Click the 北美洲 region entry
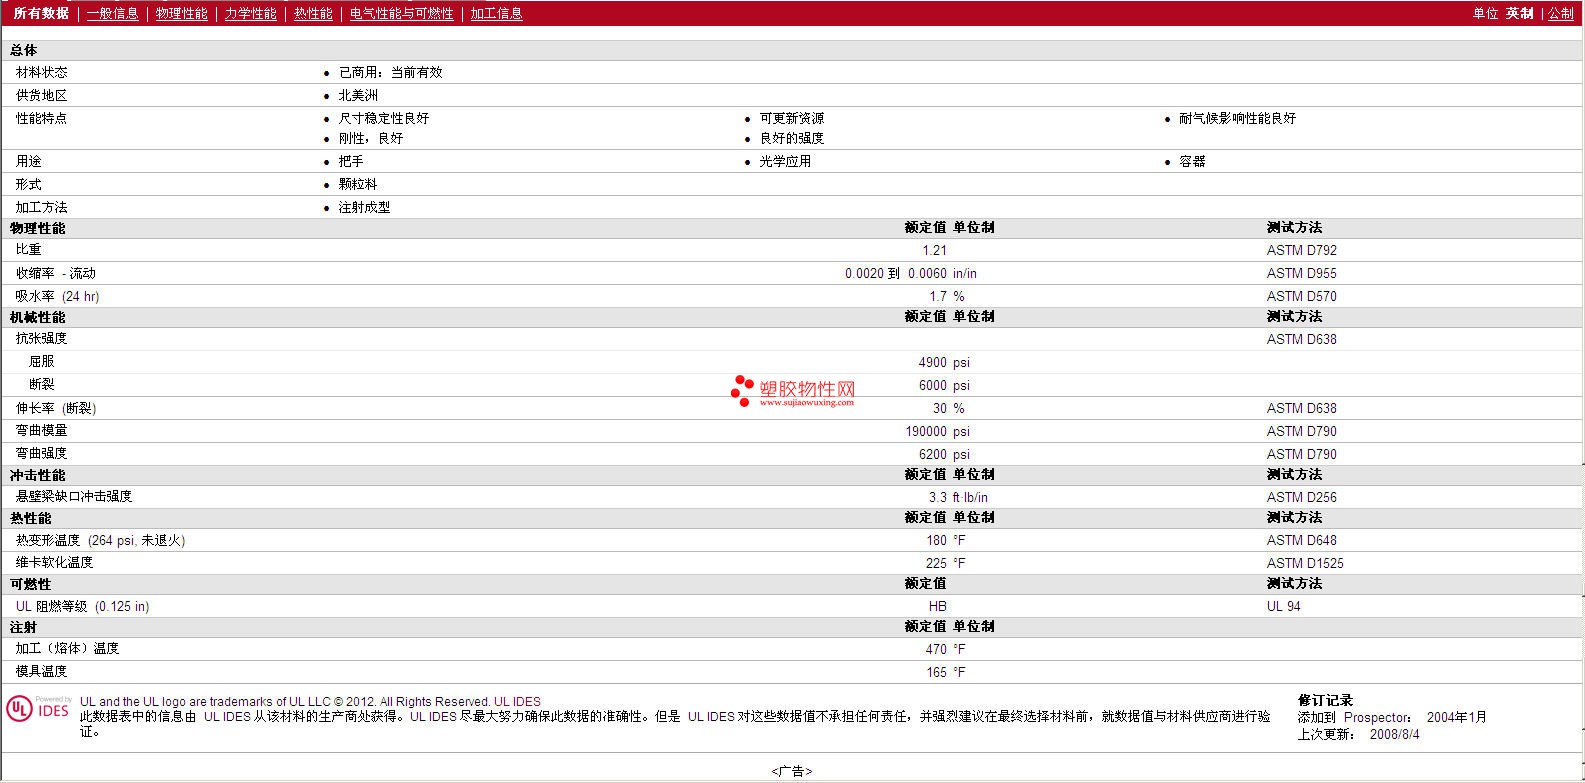Viewport: 1585px width, 783px height. point(358,95)
